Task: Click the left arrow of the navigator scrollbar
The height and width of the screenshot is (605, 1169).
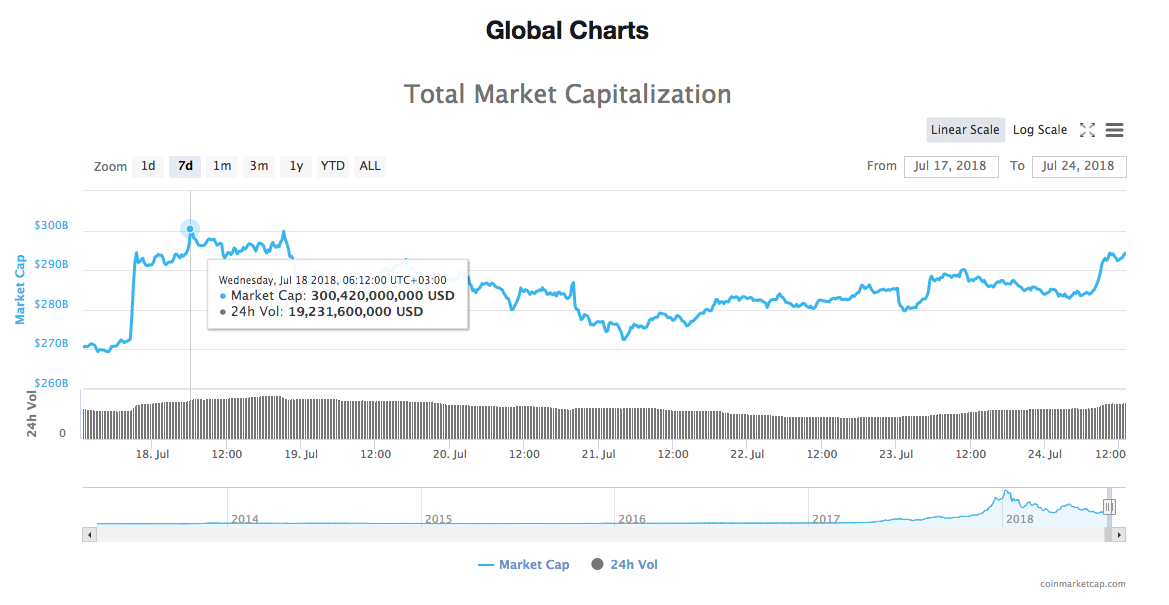Action: (89, 535)
